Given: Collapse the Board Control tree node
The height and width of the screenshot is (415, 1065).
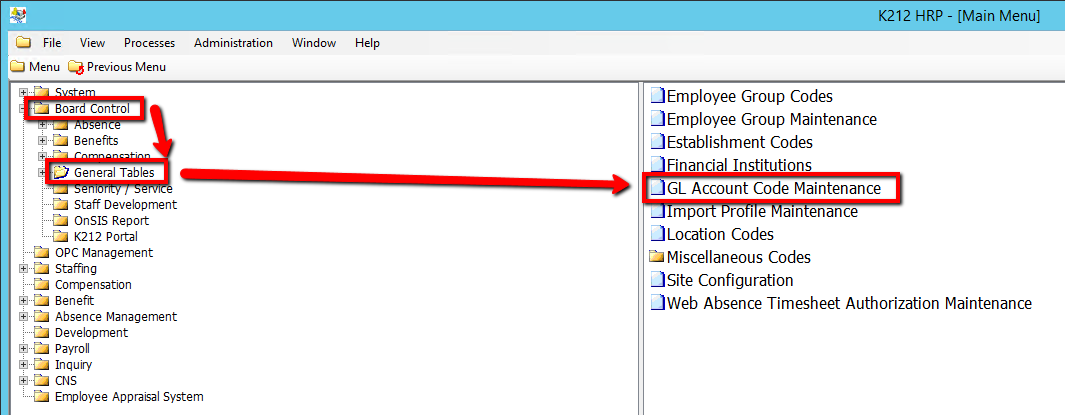Looking at the screenshot, I should (23, 109).
